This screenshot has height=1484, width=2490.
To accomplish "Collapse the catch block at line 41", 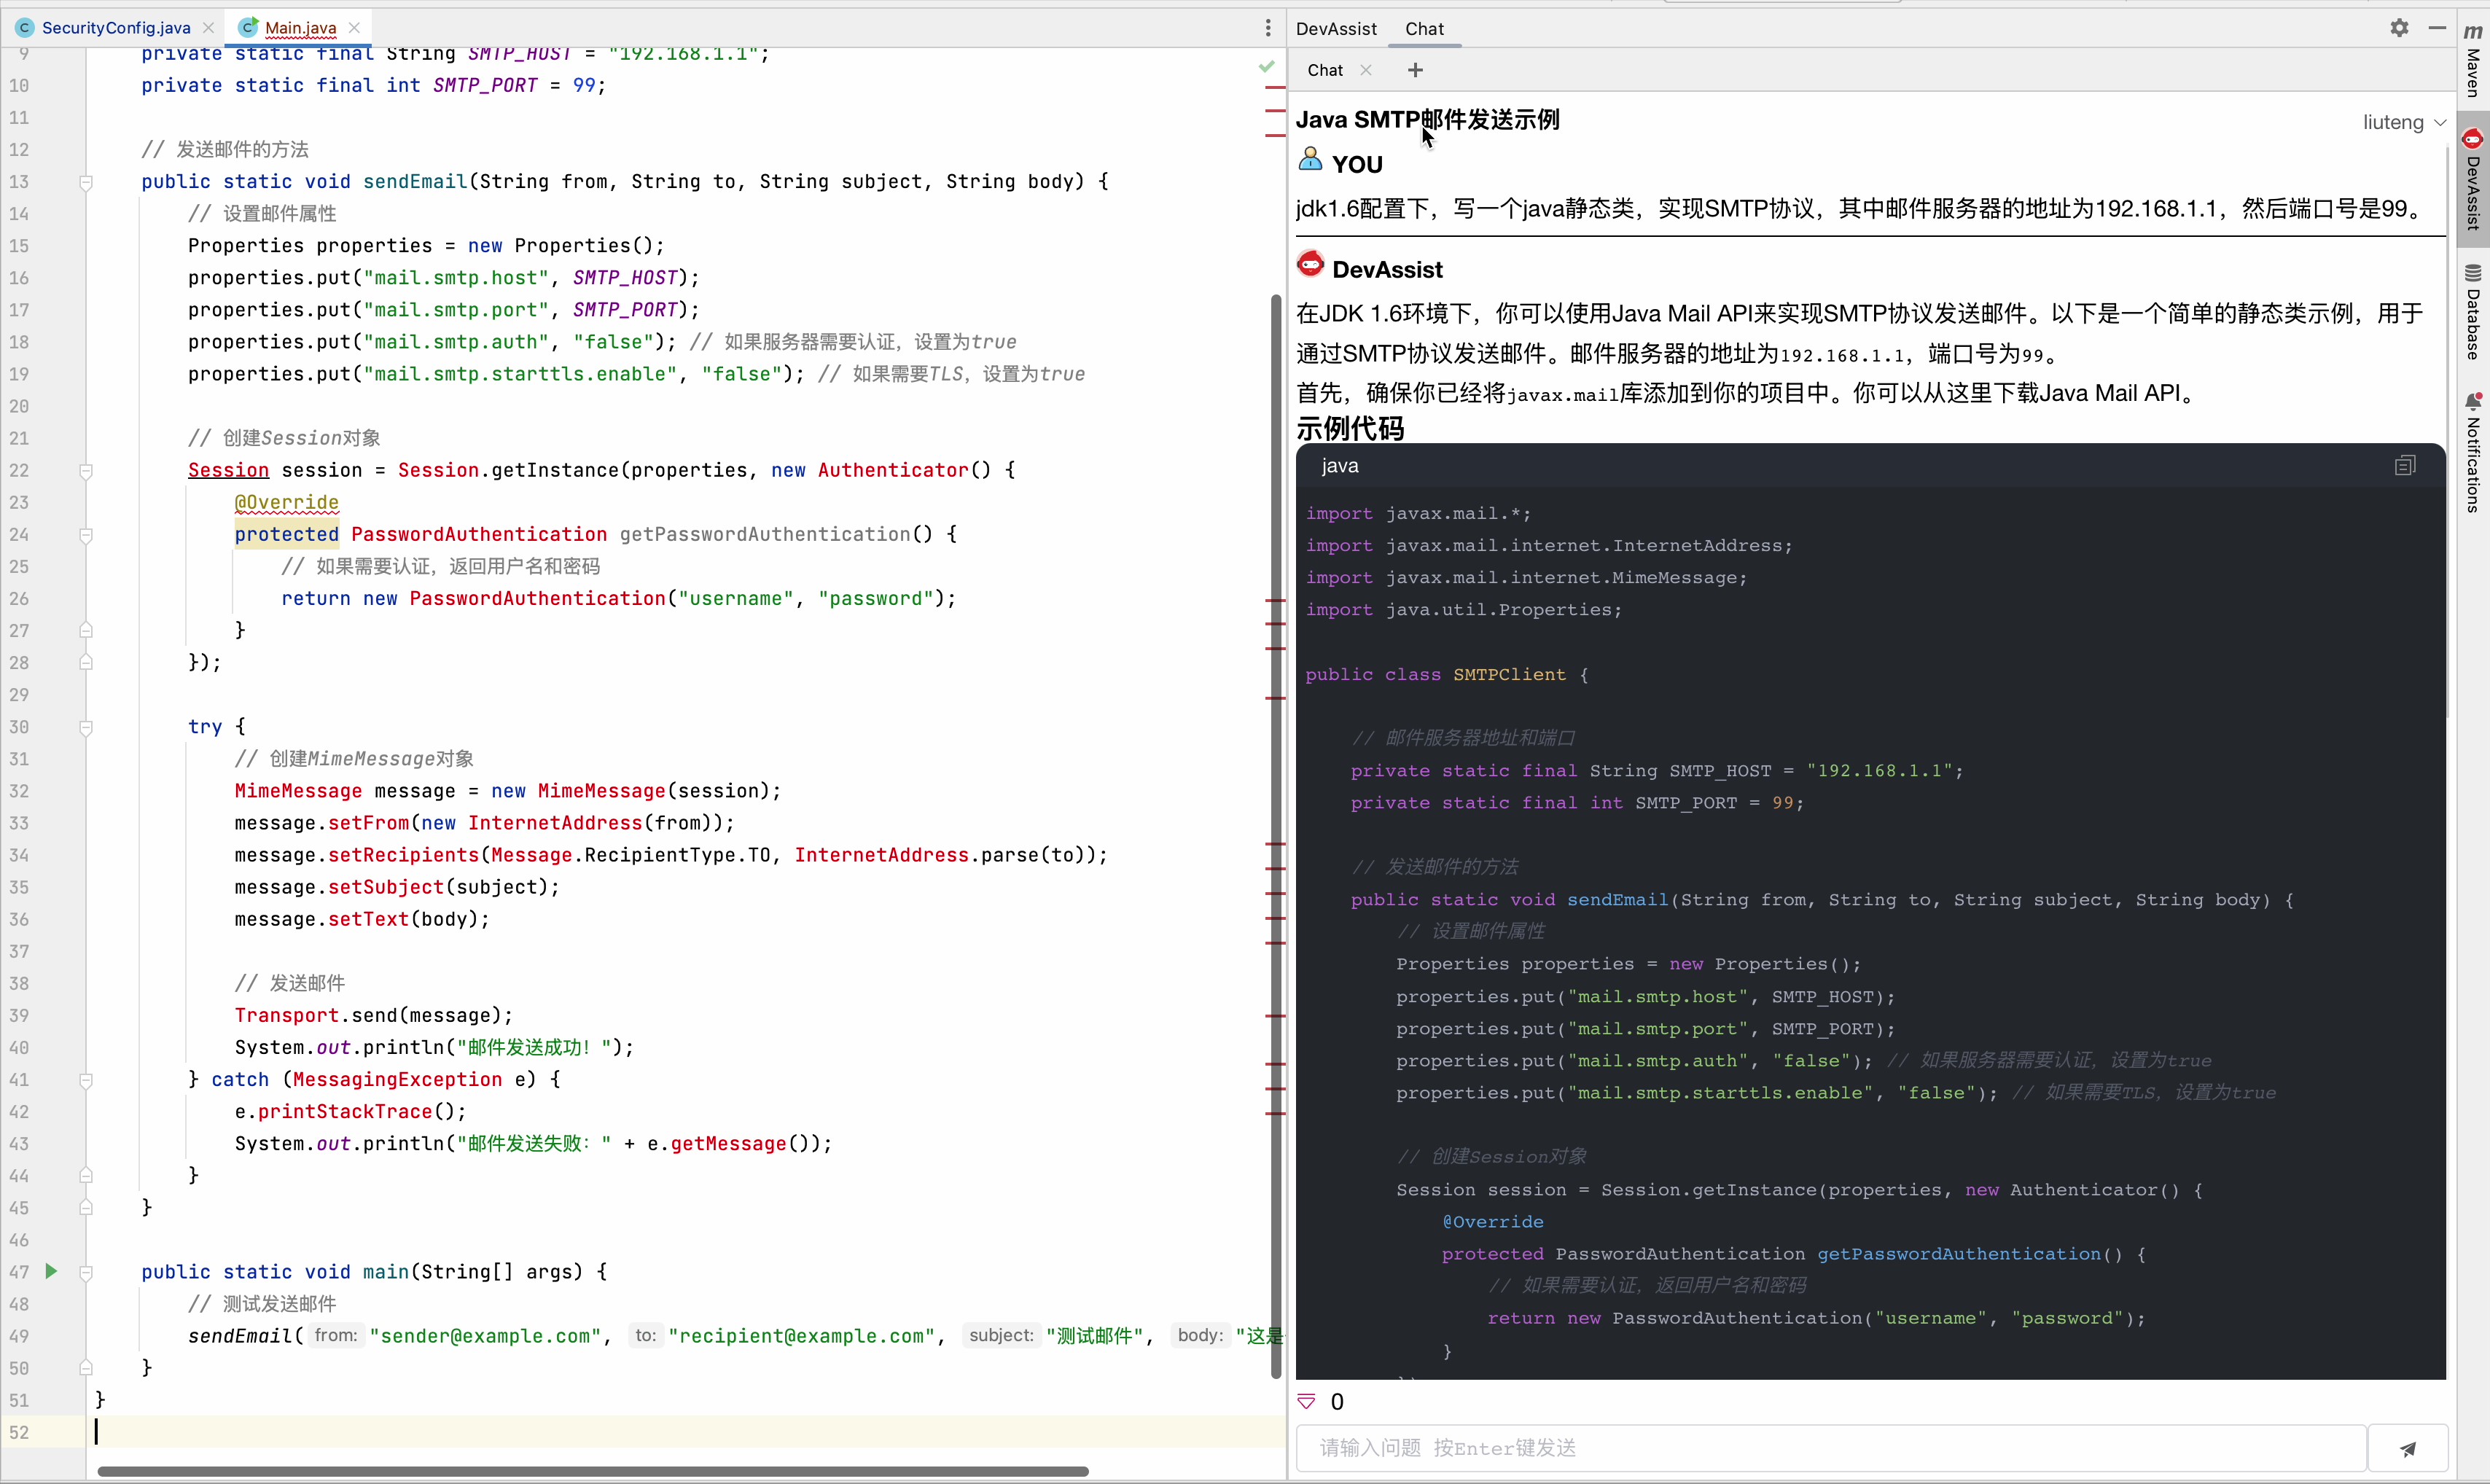I will [x=86, y=1080].
